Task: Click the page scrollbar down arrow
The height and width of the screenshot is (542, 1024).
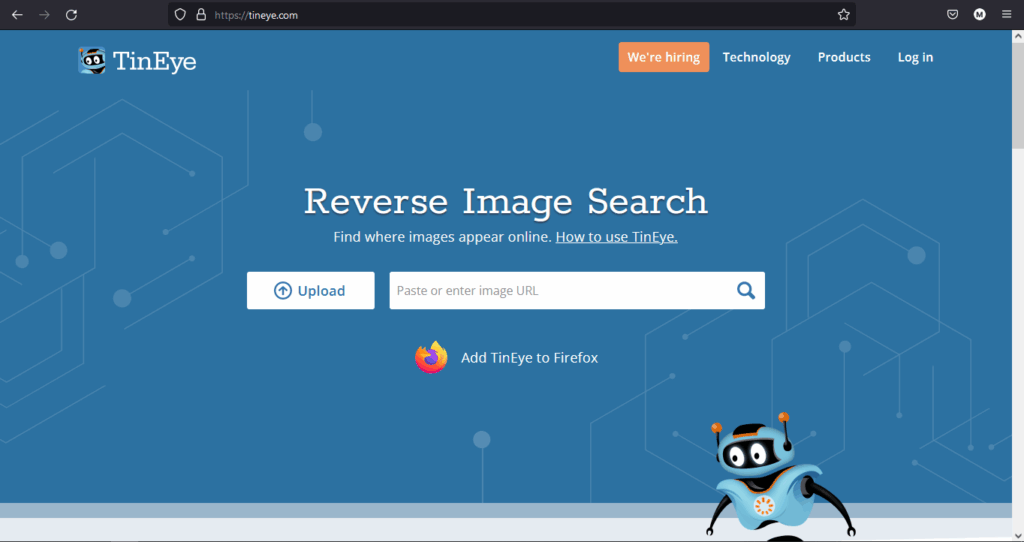Action: pos(1017,536)
